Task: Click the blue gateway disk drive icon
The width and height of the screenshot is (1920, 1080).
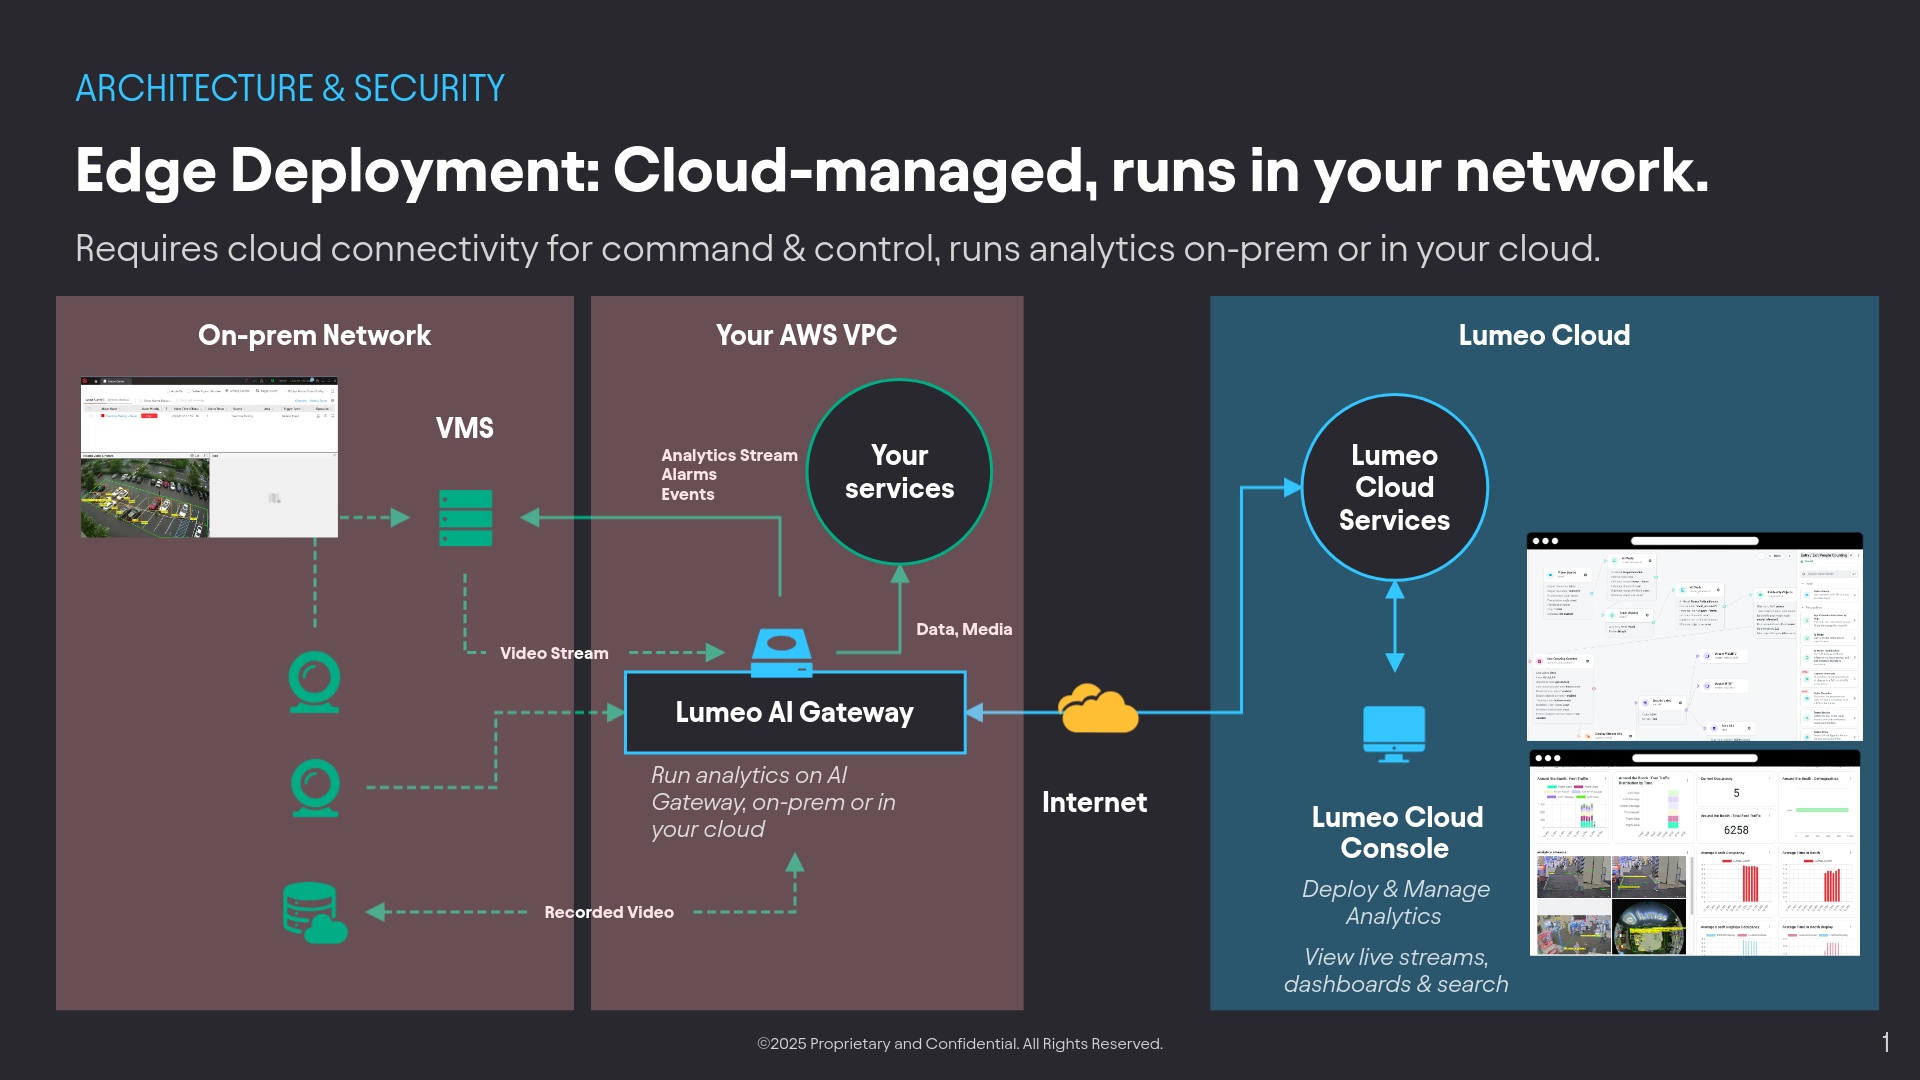Action: [782, 652]
